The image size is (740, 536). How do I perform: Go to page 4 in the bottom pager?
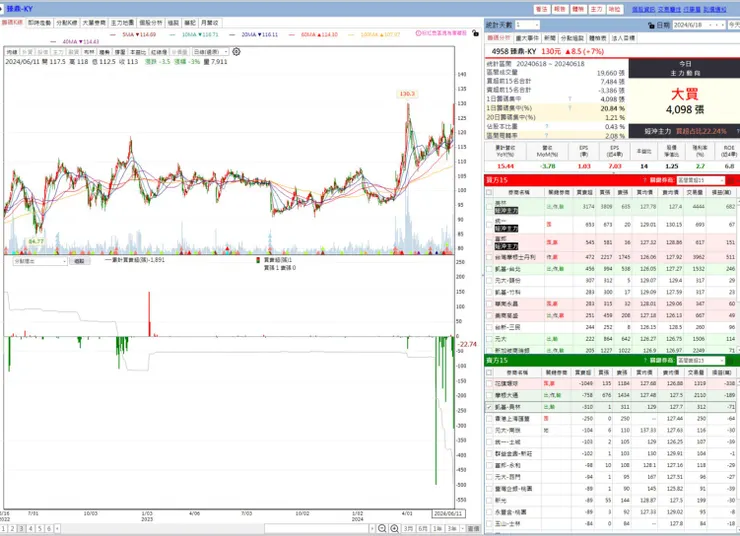pos(31,528)
